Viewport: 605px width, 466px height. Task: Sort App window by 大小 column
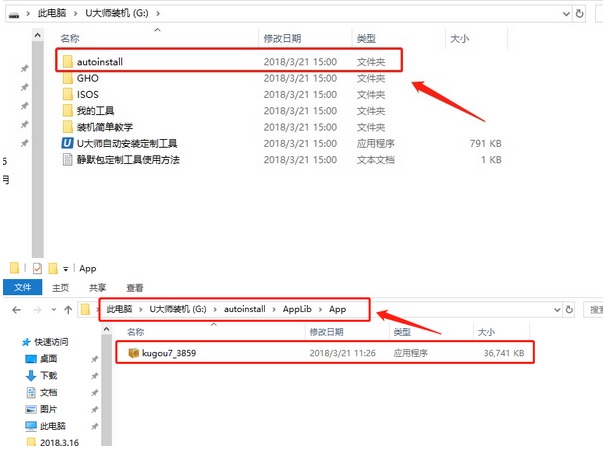point(486,332)
